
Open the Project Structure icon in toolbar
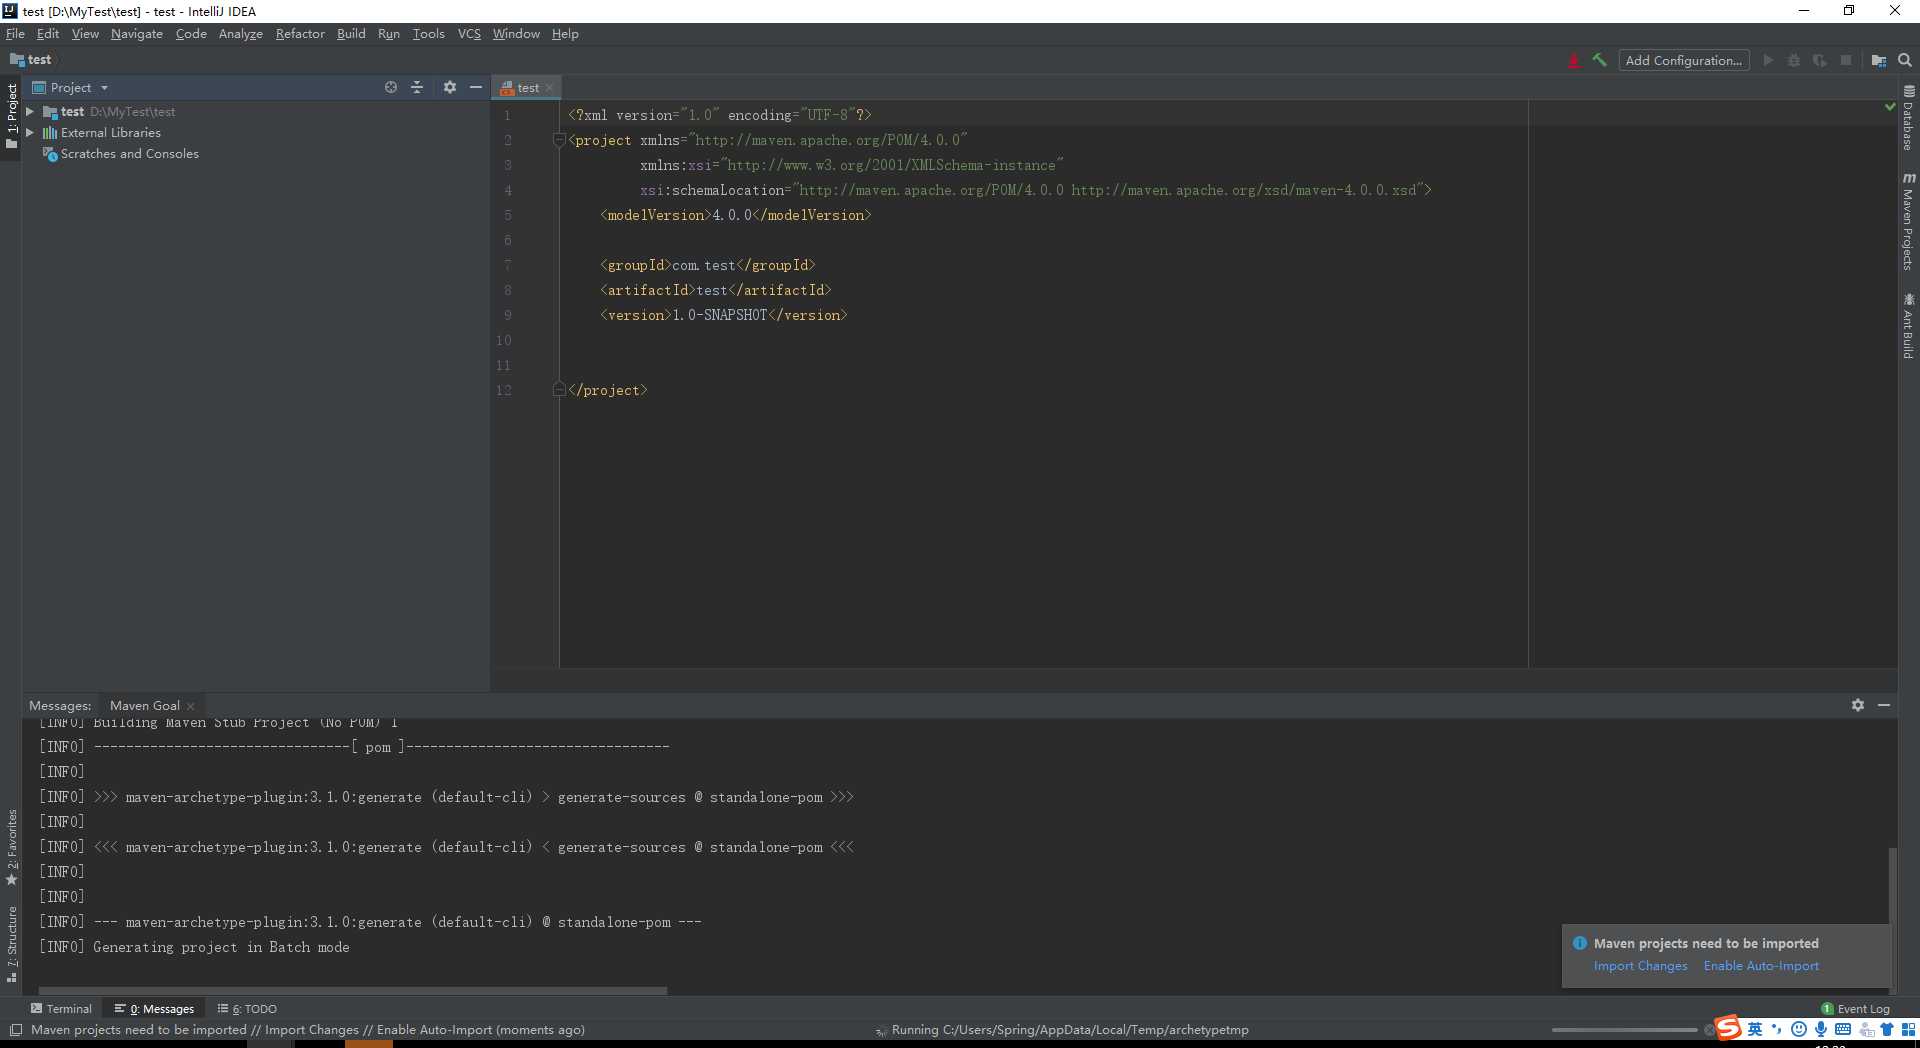[x=1879, y=60]
